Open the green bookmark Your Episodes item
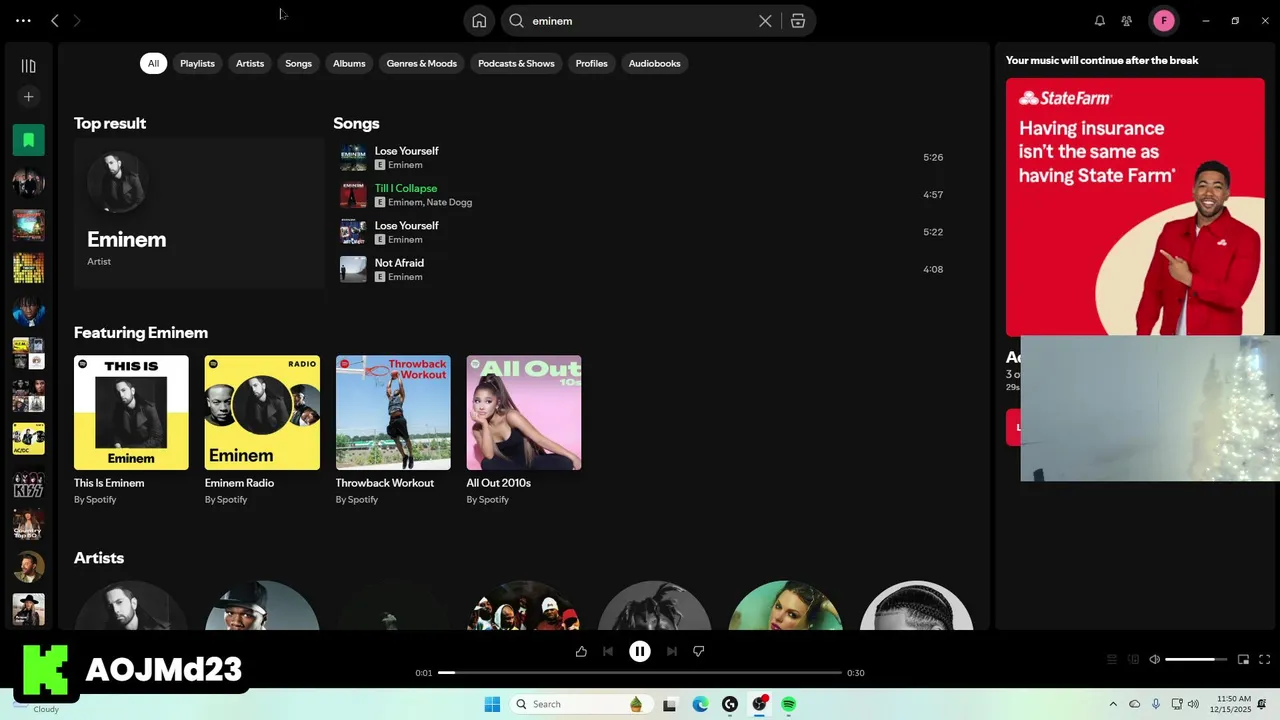 click(x=28, y=140)
